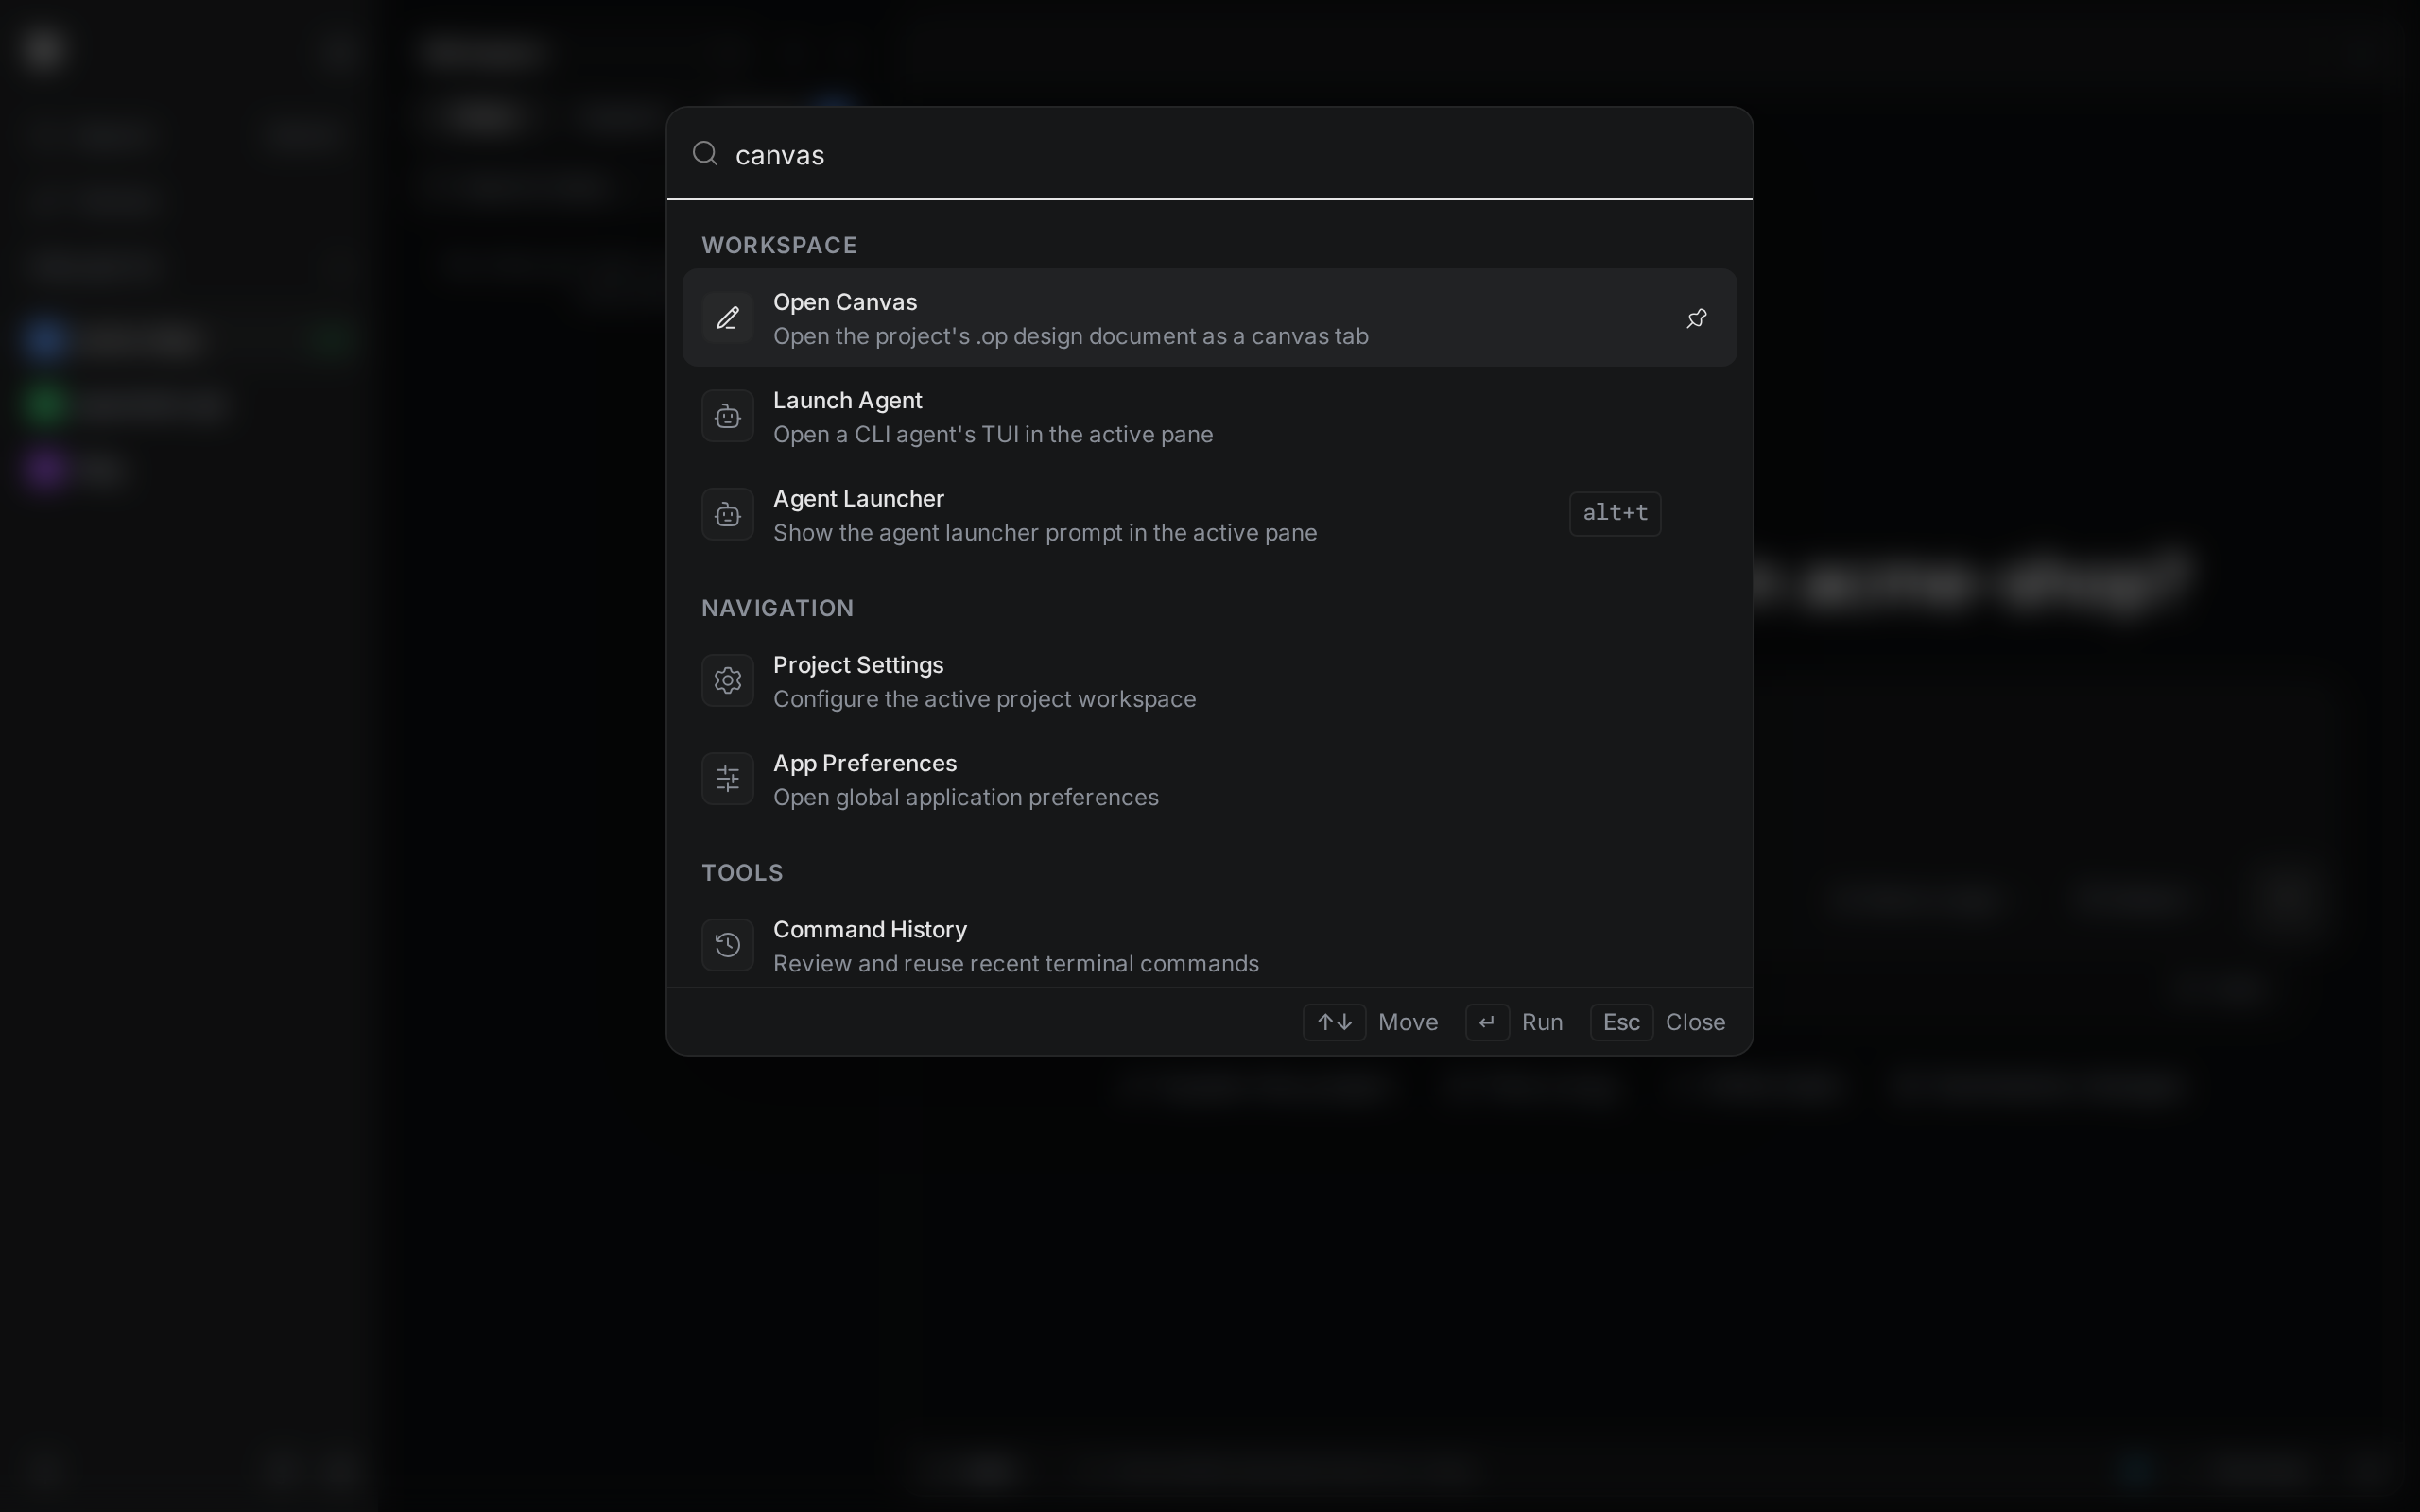Screen dimensions: 2420x1512
Task: Click the robot icon beside Launch Agent
Action: coord(727,416)
